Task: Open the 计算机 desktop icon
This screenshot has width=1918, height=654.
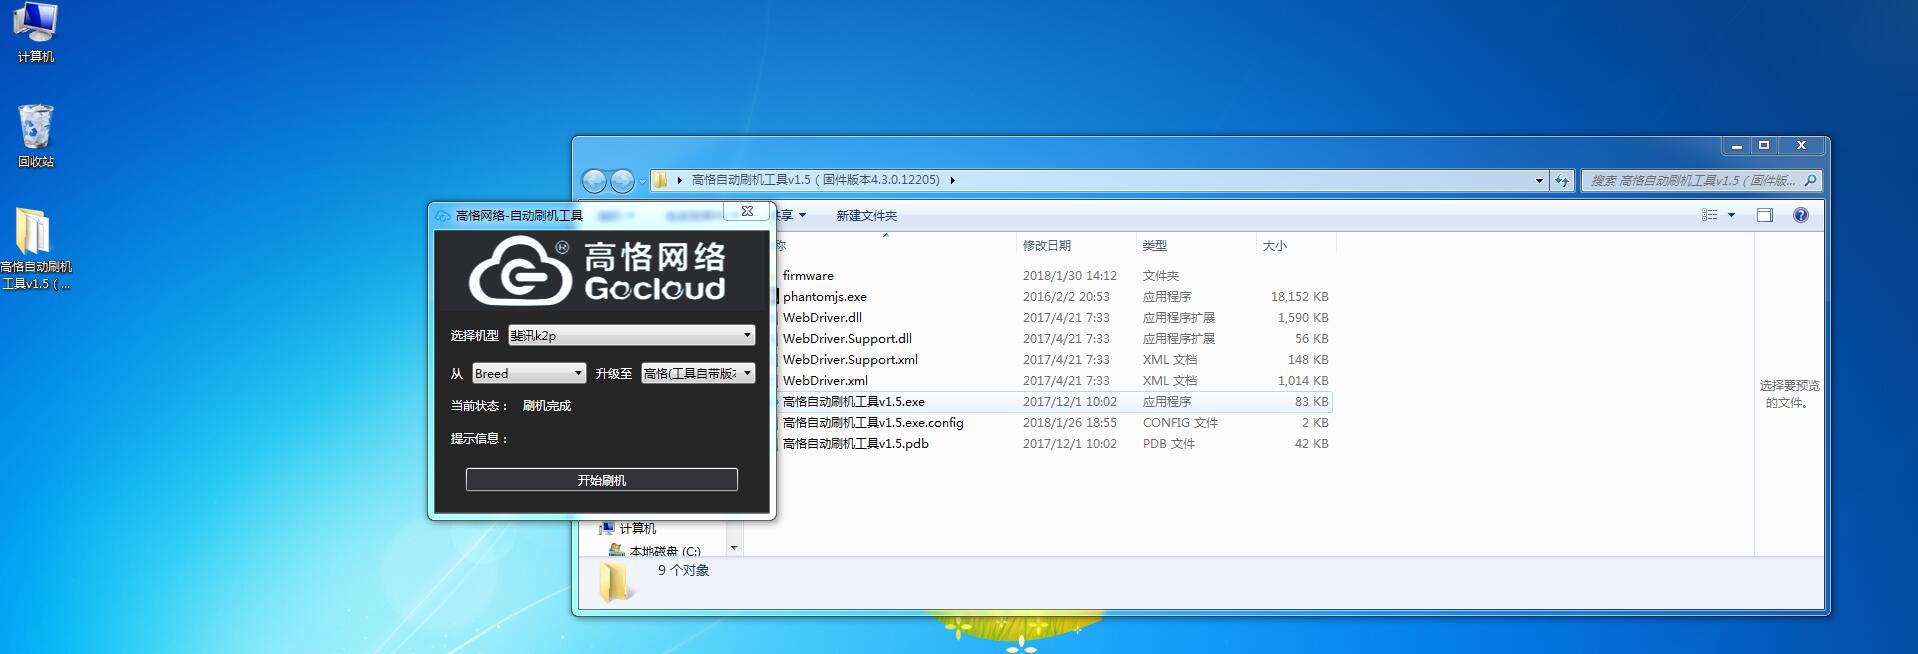Action: 36,32
